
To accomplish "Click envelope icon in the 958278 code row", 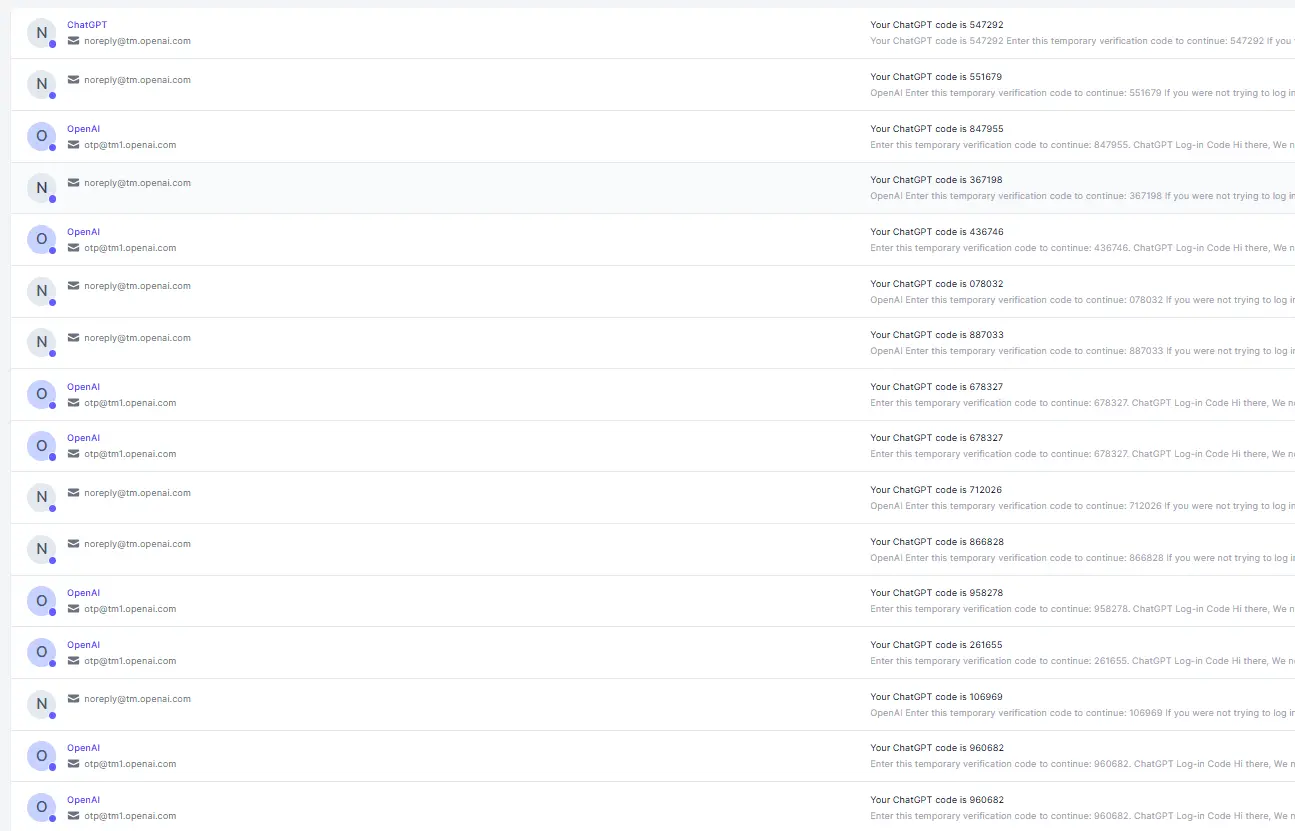I will pos(73,609).
